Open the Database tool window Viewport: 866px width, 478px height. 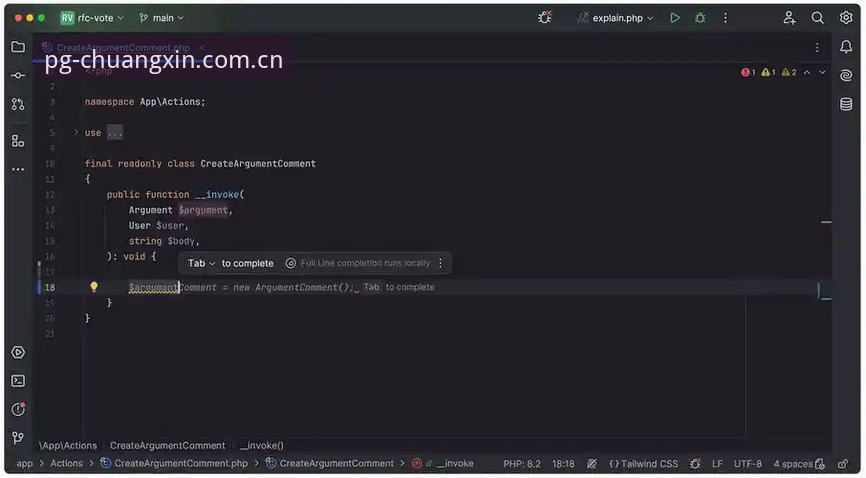[846, 103]
